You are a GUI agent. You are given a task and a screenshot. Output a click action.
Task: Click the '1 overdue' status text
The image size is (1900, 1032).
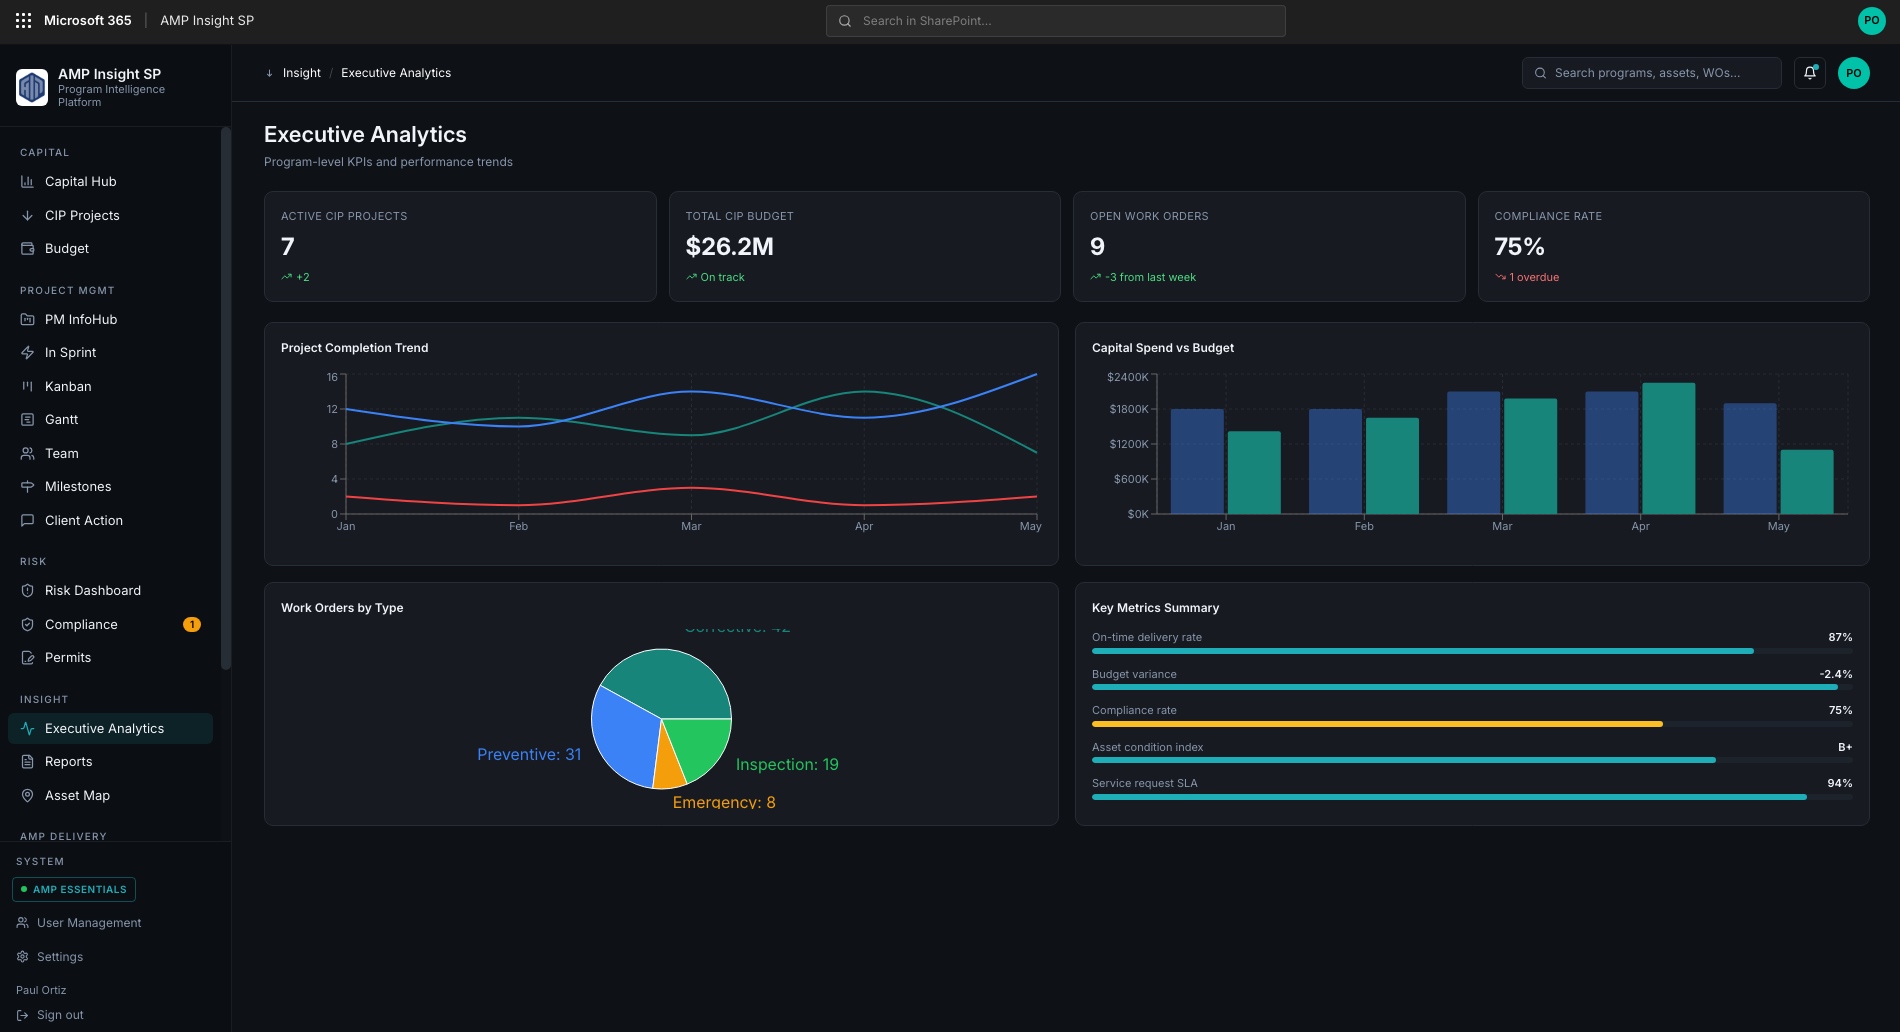(x=1534, y=277)
